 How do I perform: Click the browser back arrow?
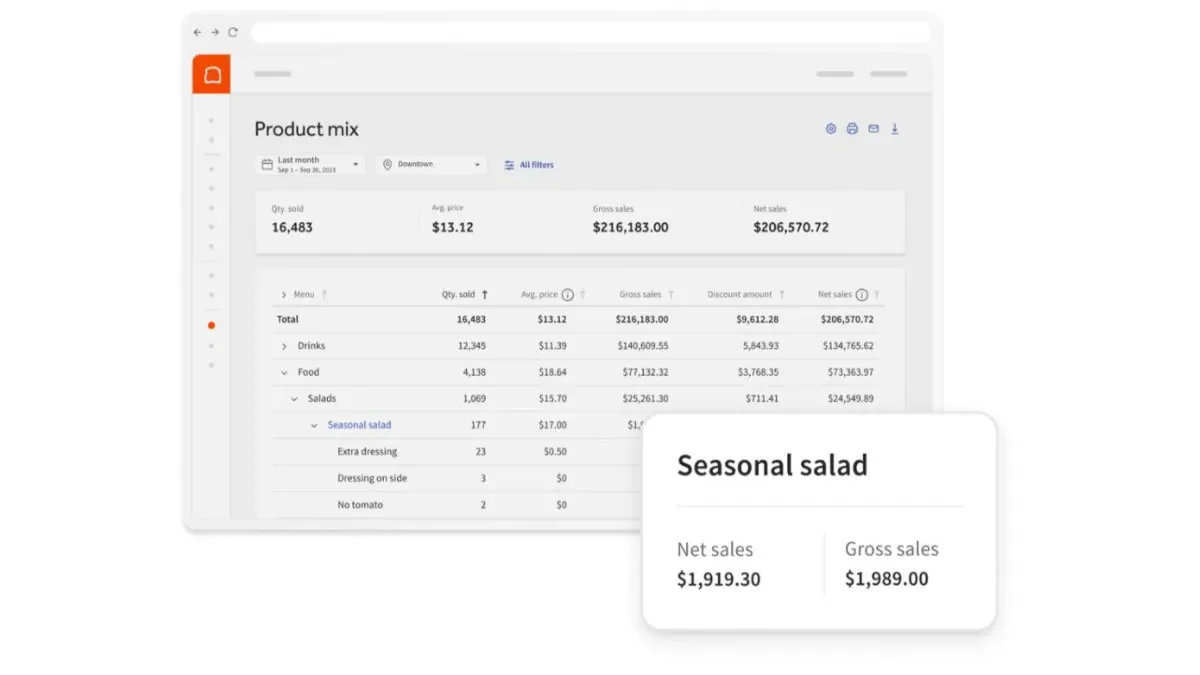coord(197,32)
